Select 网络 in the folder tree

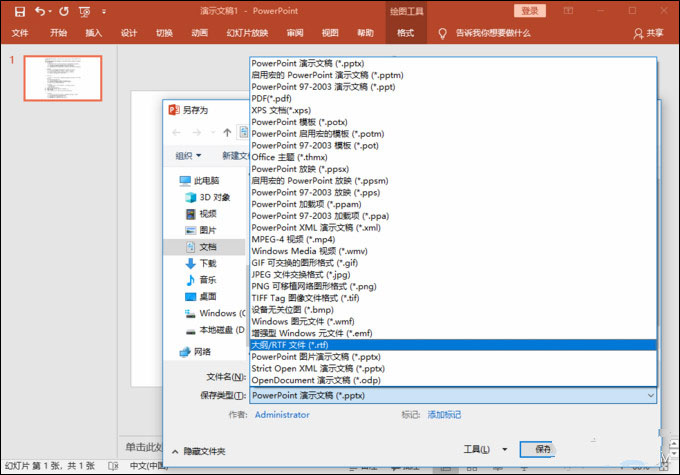click(196, 352)
